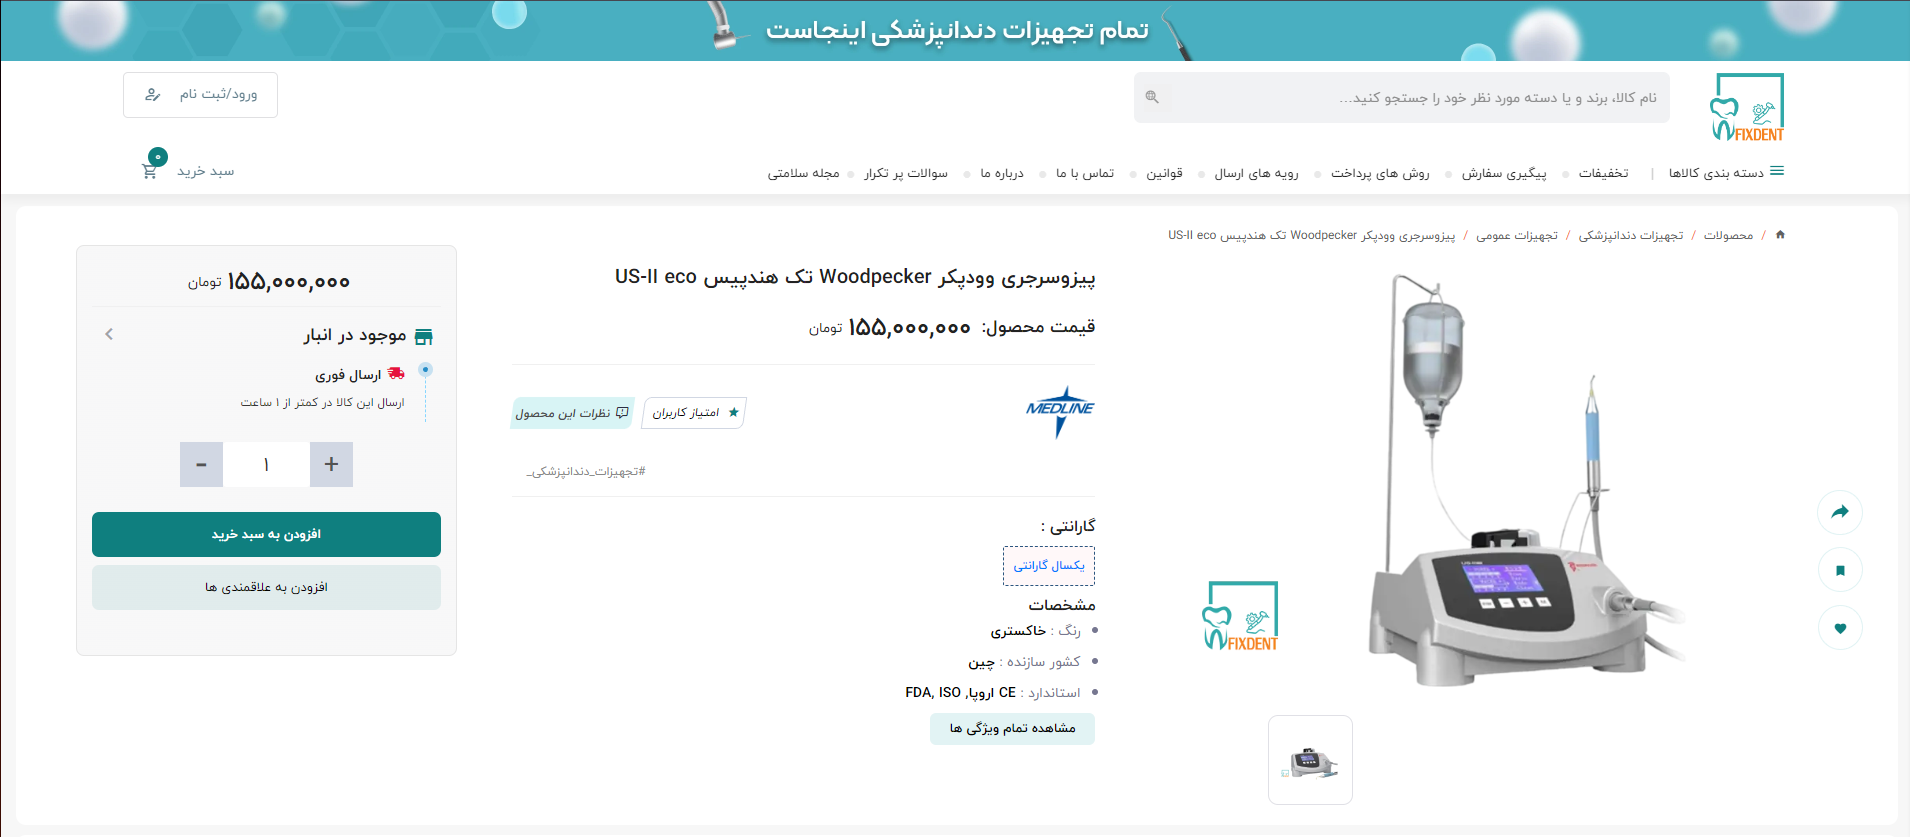This screenshot has height=837, width=1910.
Task: Click the سبد خرید cart label
Action: [x=206, y=172]
